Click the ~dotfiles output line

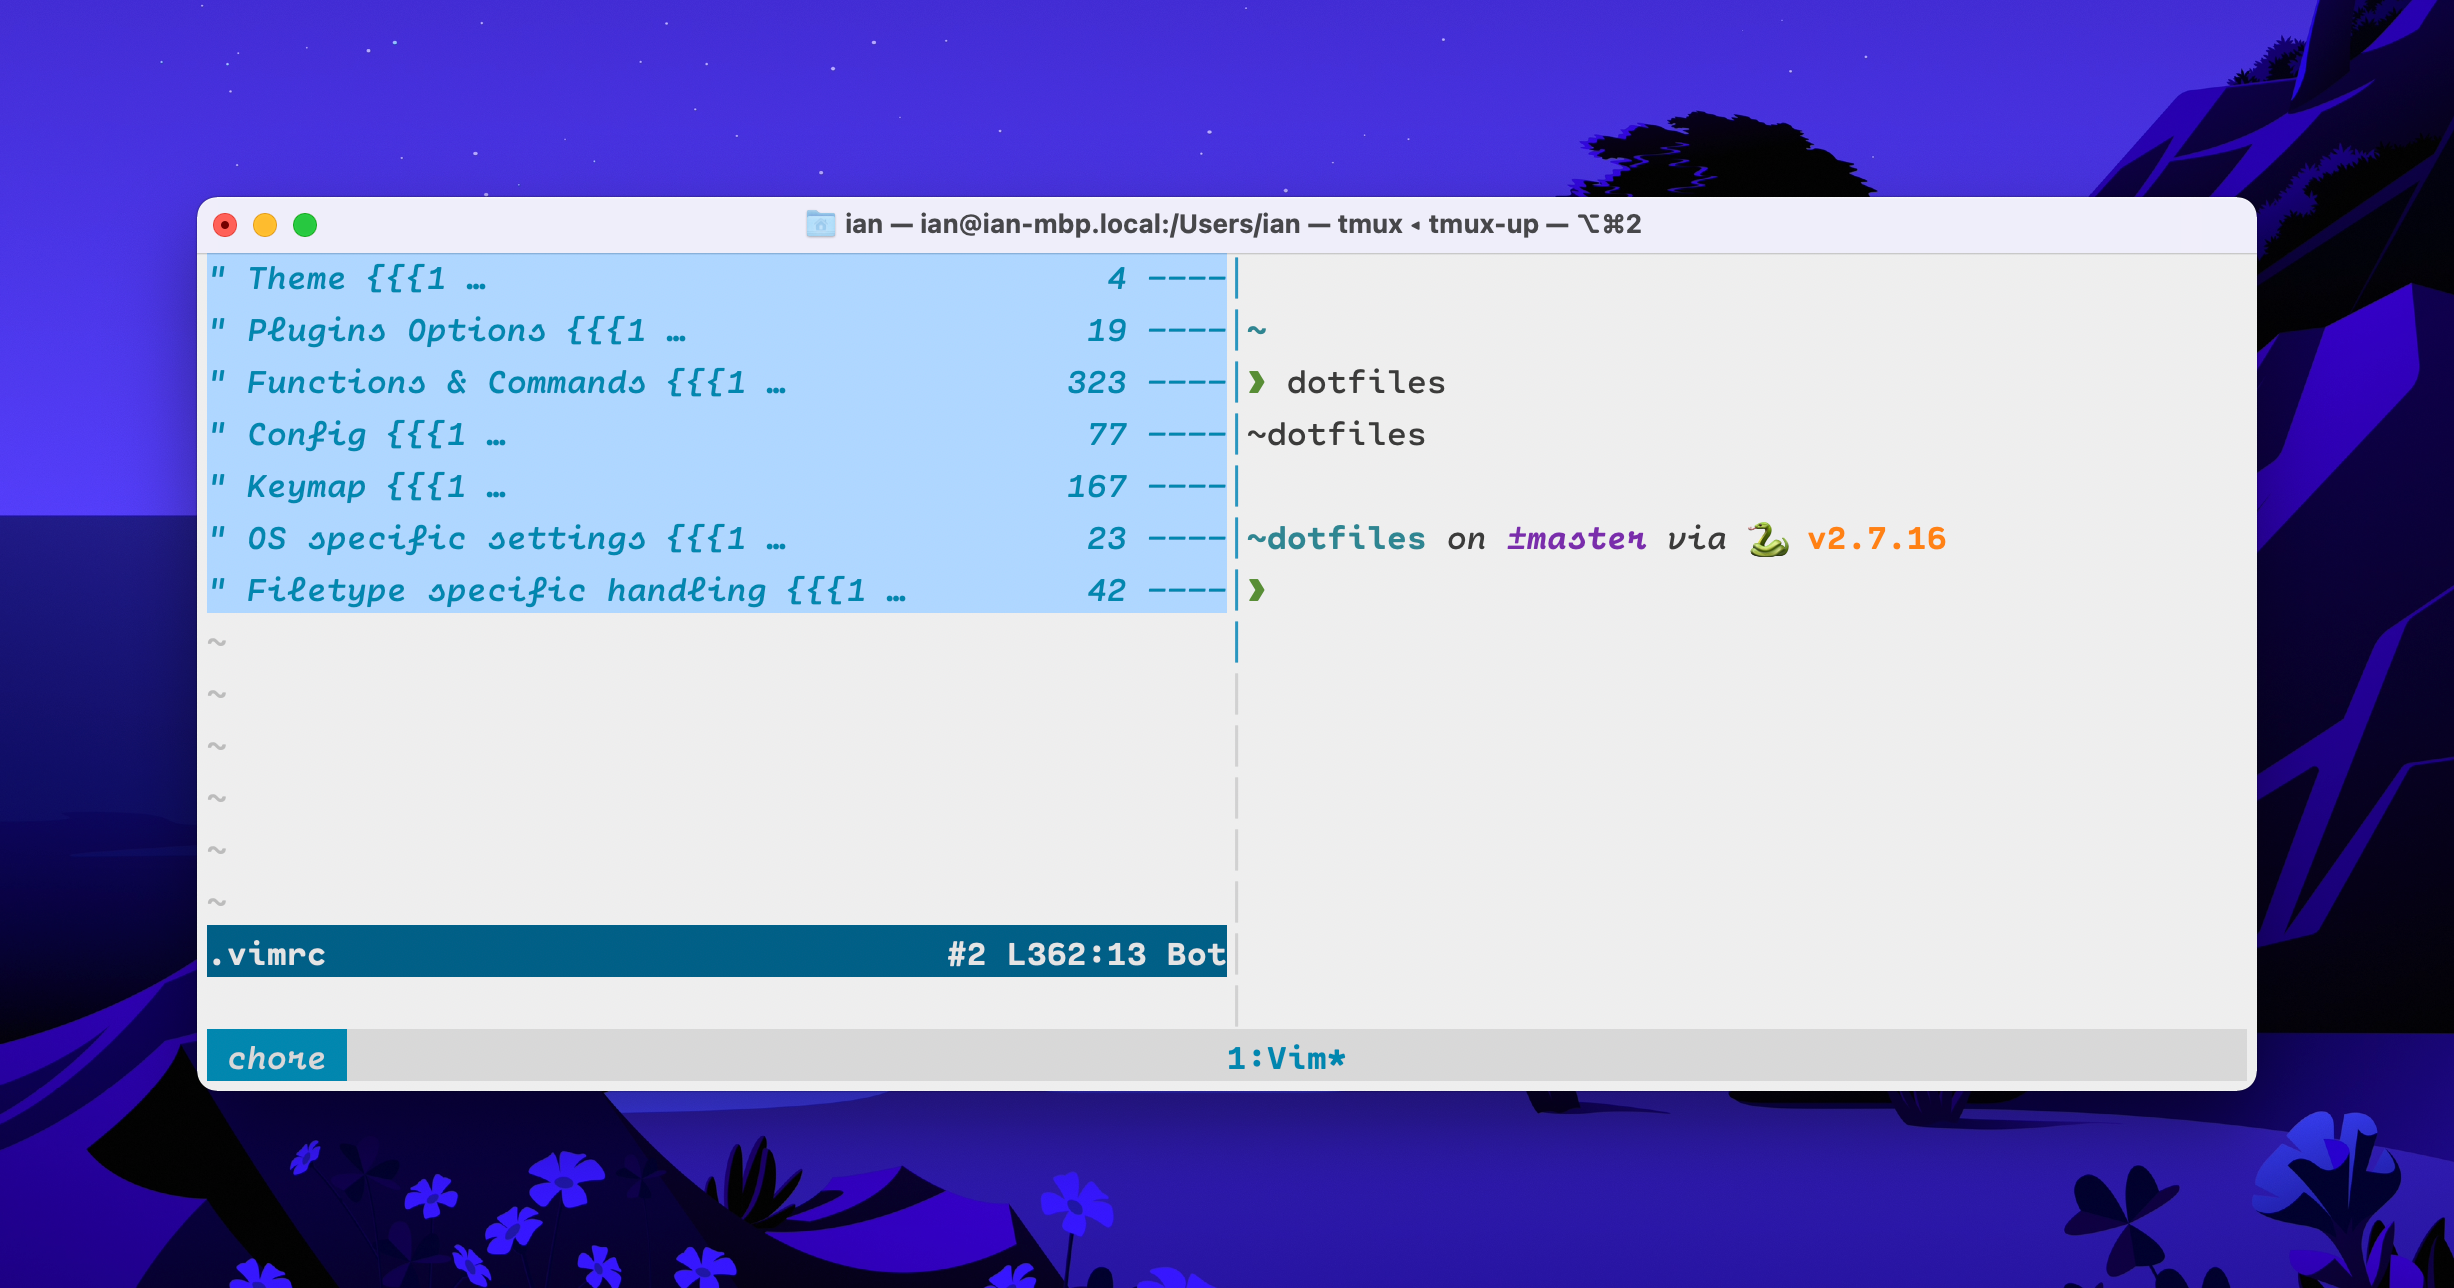(x=1336, y=434)
